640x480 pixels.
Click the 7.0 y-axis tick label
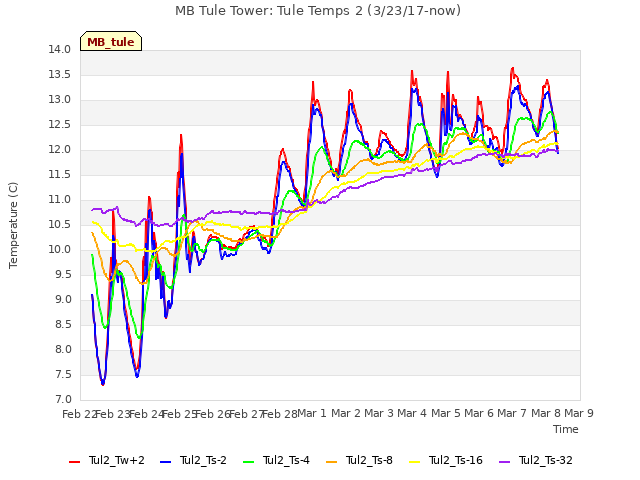click(x=63, y=399)
